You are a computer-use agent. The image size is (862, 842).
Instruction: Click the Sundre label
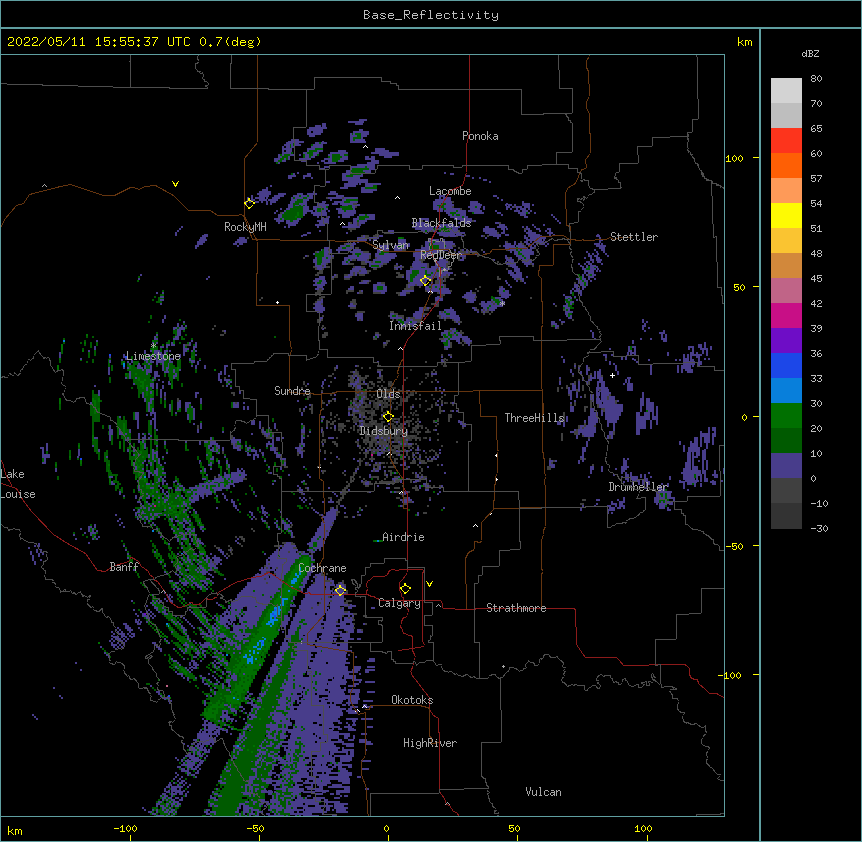click(292, 391)
